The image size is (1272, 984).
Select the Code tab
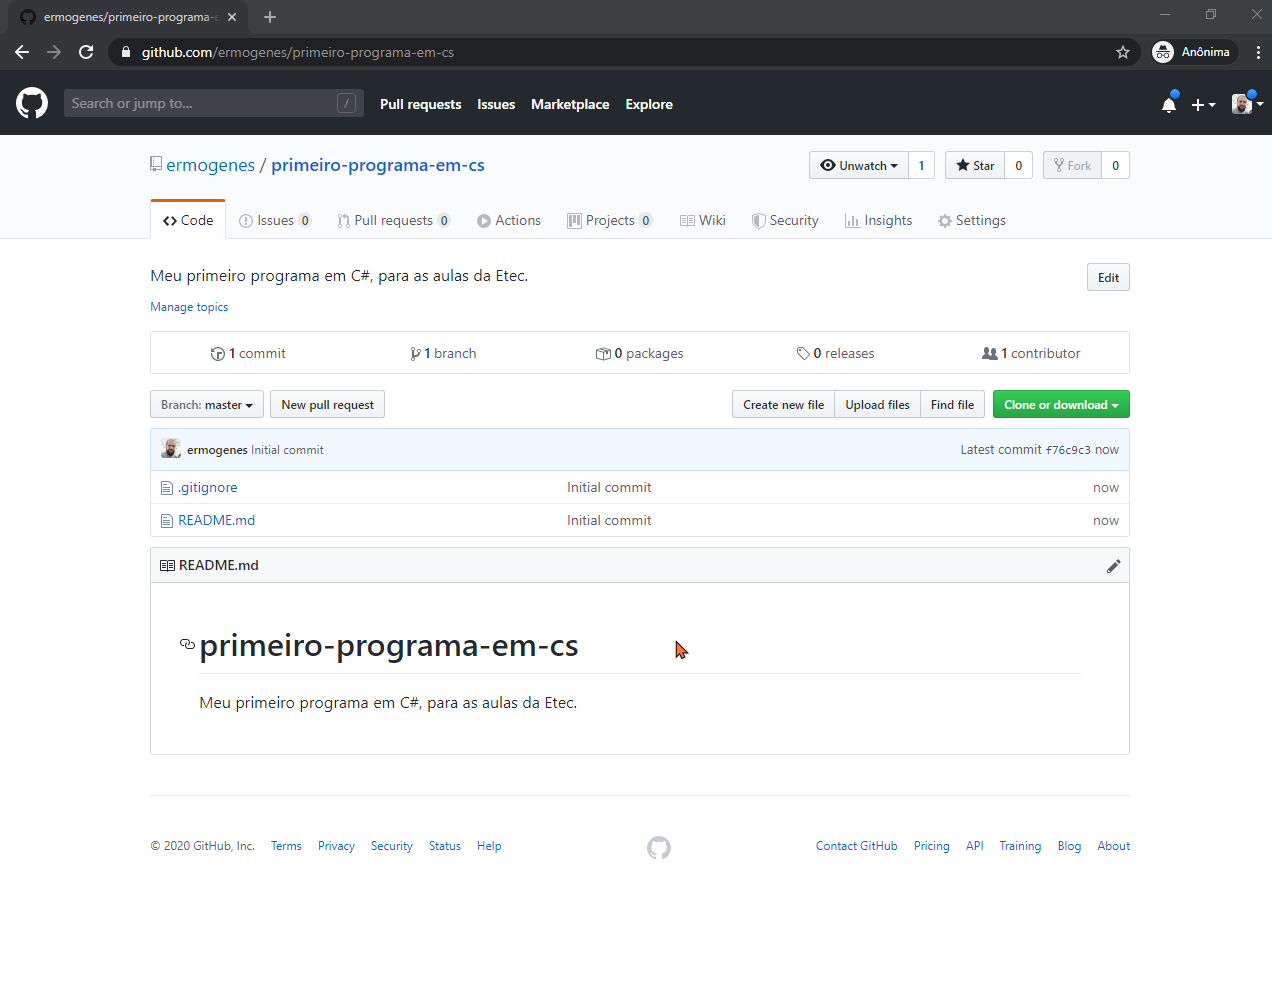(x=188, y=220)
